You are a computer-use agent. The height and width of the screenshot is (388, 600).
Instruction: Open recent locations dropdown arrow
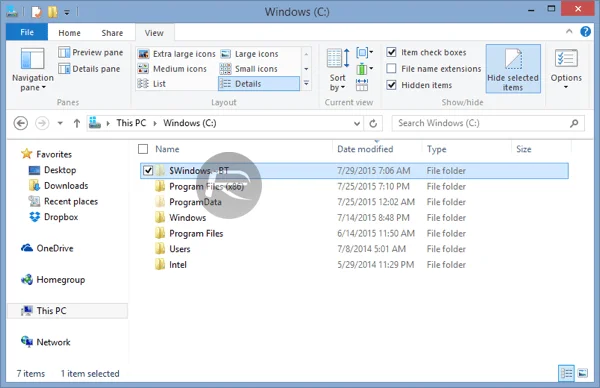click(60, 123)
